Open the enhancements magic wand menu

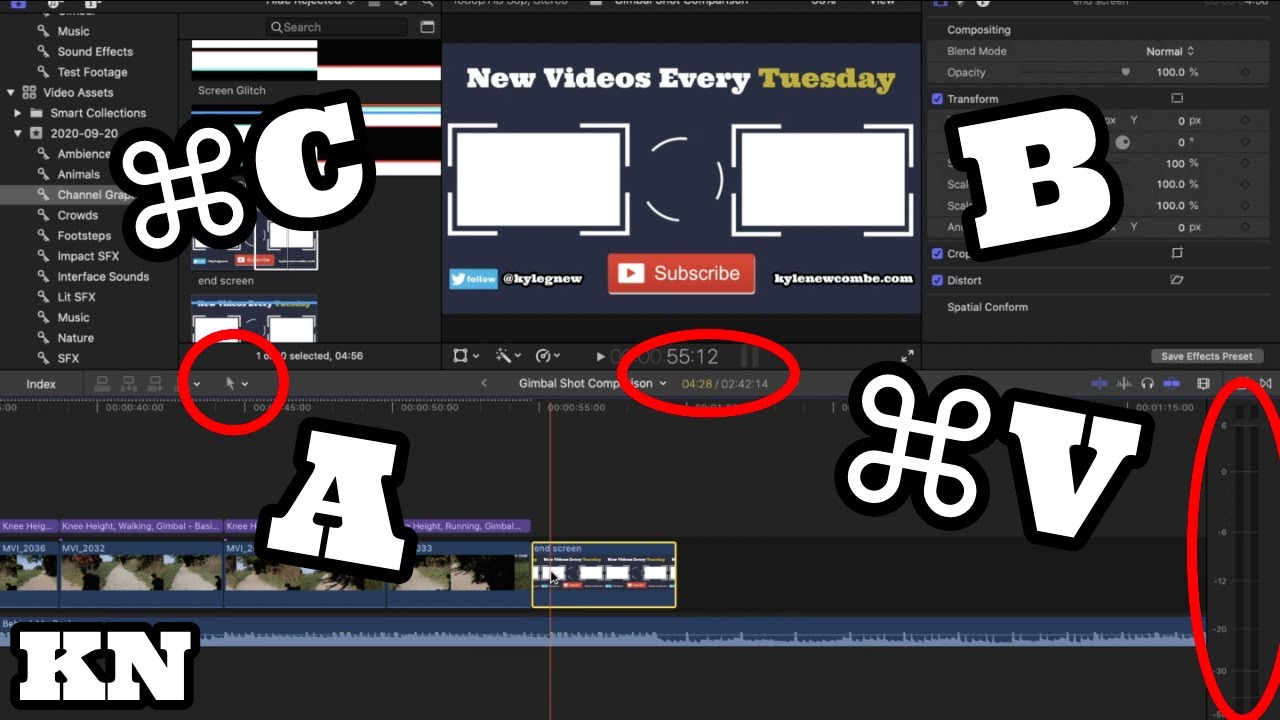[x=509, y=356]
